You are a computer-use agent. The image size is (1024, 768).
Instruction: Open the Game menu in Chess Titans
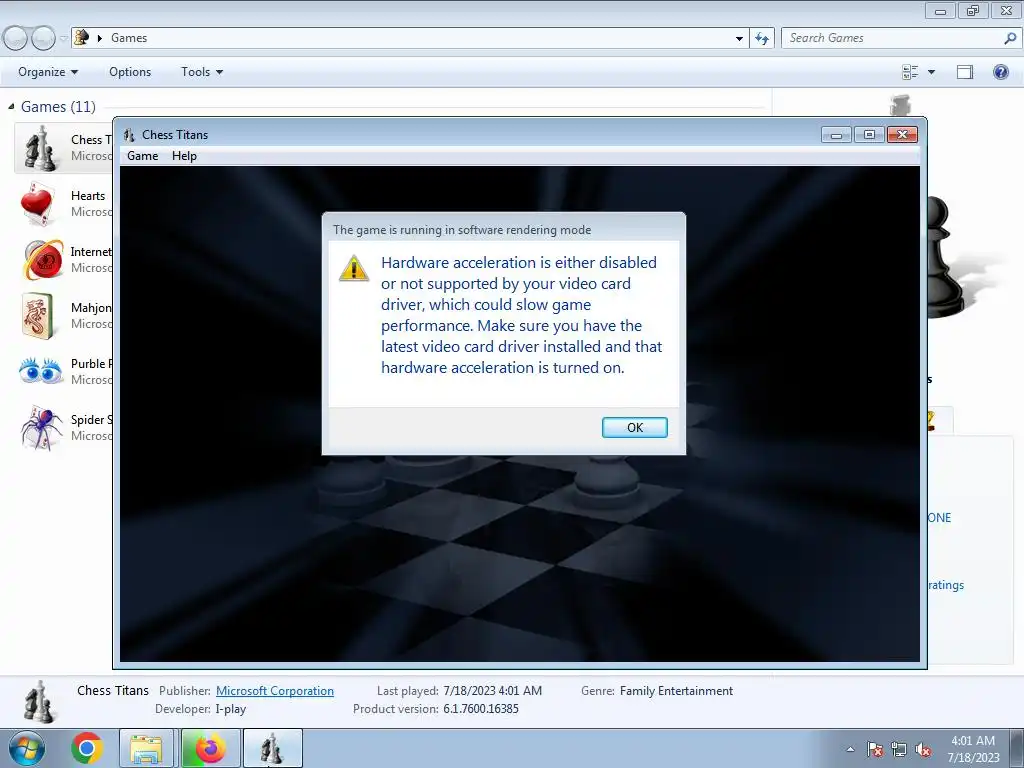(142, 155)
